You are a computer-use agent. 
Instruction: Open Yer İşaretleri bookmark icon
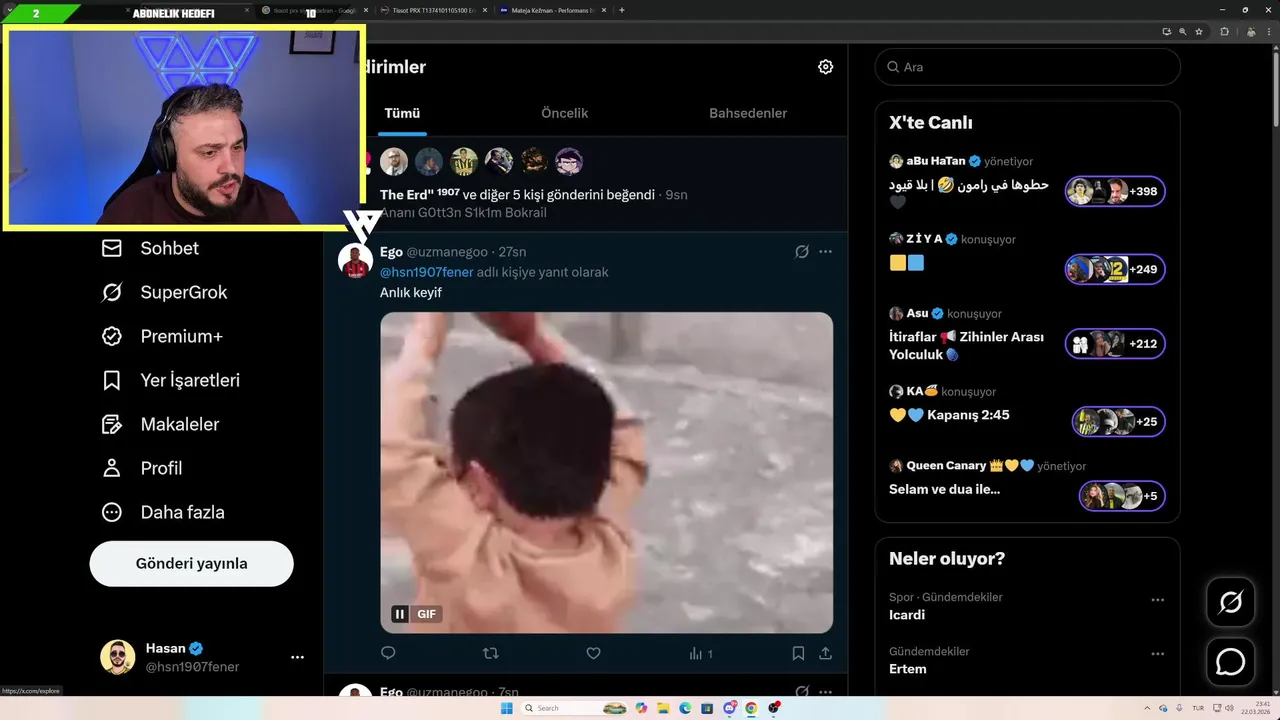[112, 380]
